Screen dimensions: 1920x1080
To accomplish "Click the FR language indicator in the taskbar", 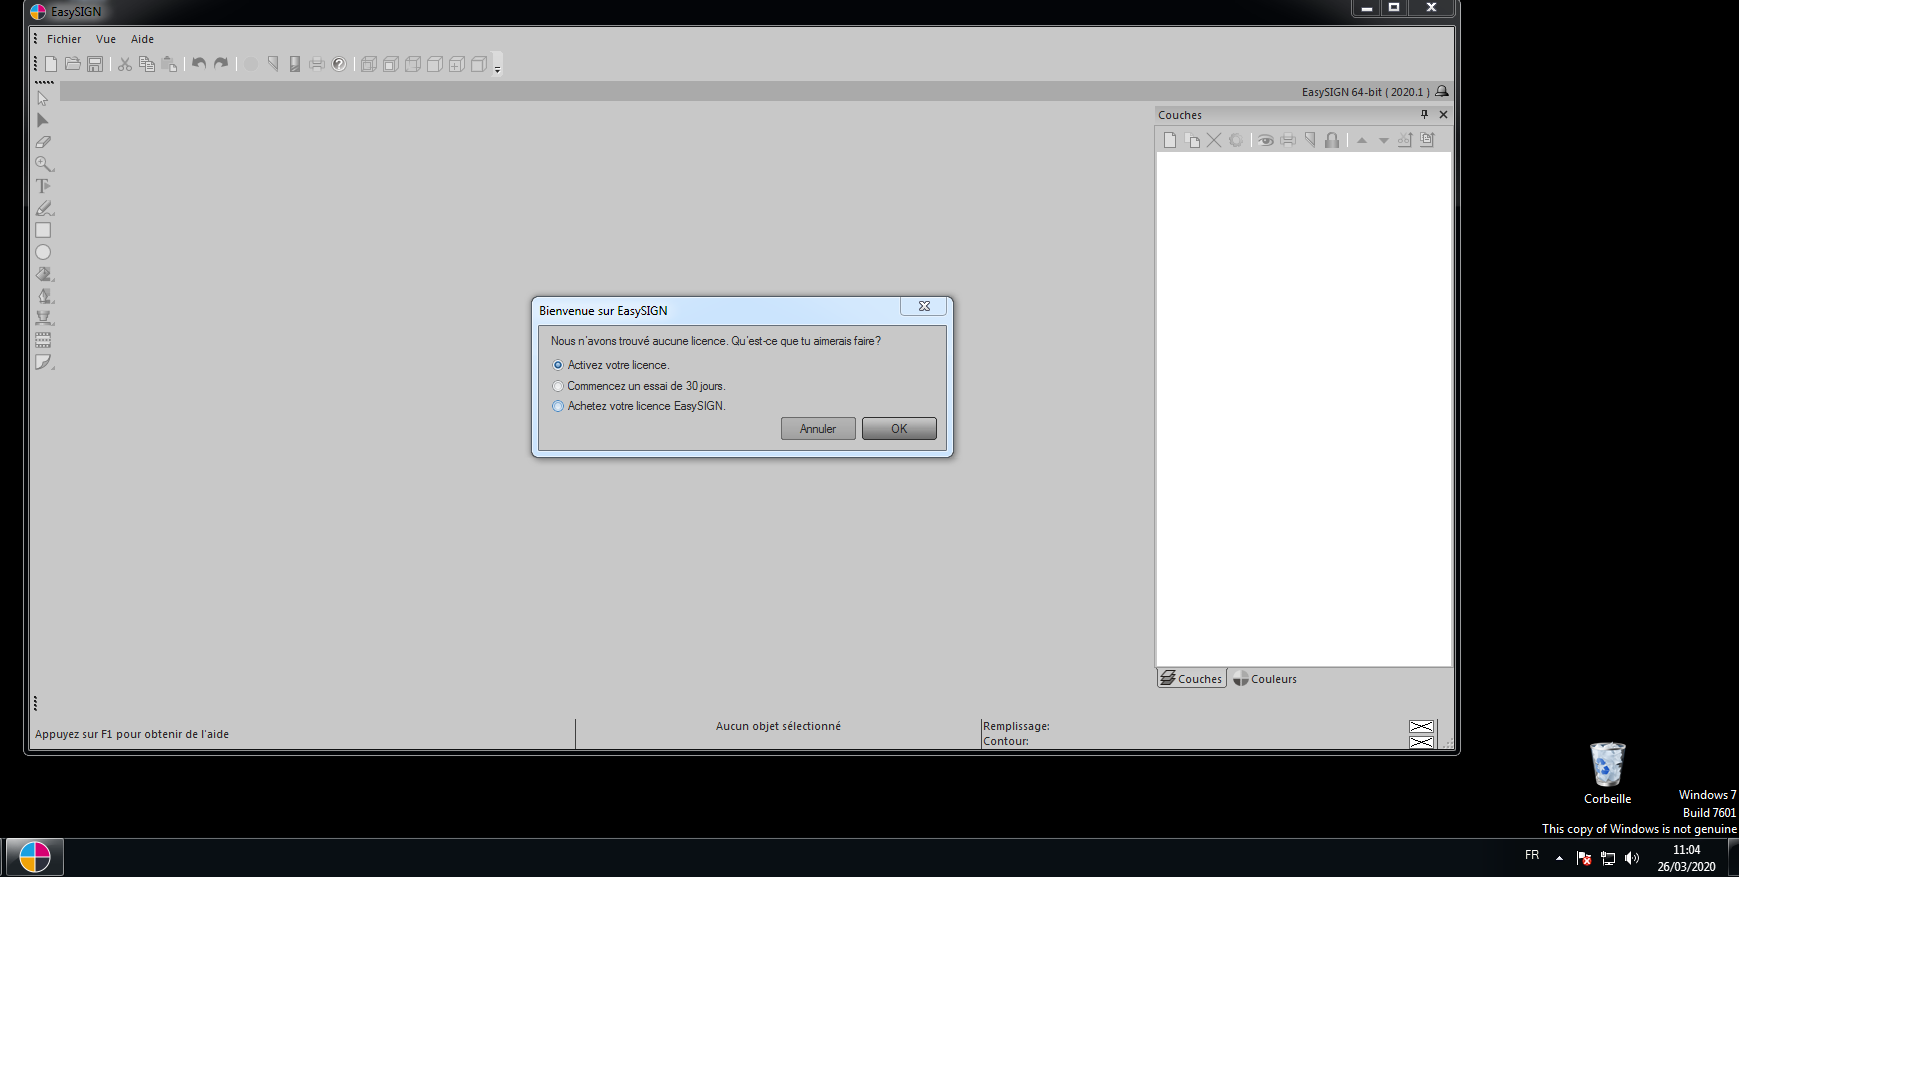I will point(1532,855).
